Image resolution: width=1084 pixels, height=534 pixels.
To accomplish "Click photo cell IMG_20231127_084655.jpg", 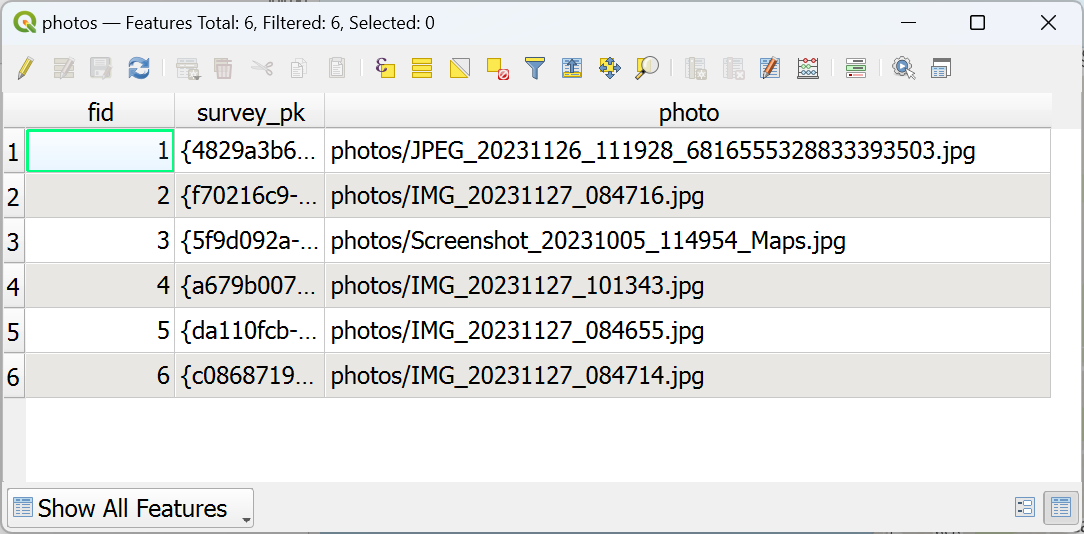I will pos(688,331).
